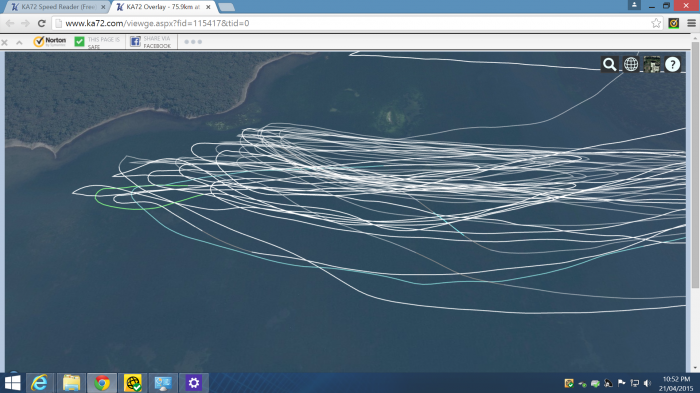Image resolution: width=700 pixels, height=393 pixels.
Task: Share via Facebook in Norton toolbar
Action: point(150,42)
